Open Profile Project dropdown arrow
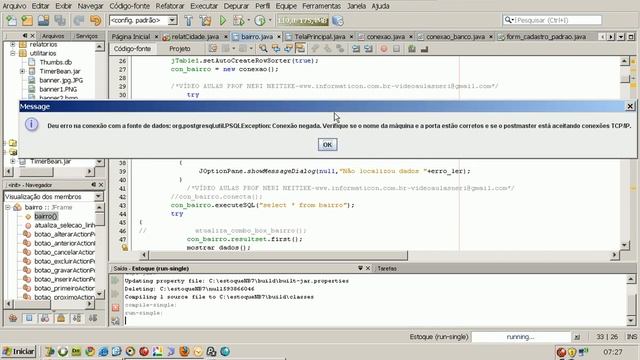640x360 pixels. pos(270,20)
